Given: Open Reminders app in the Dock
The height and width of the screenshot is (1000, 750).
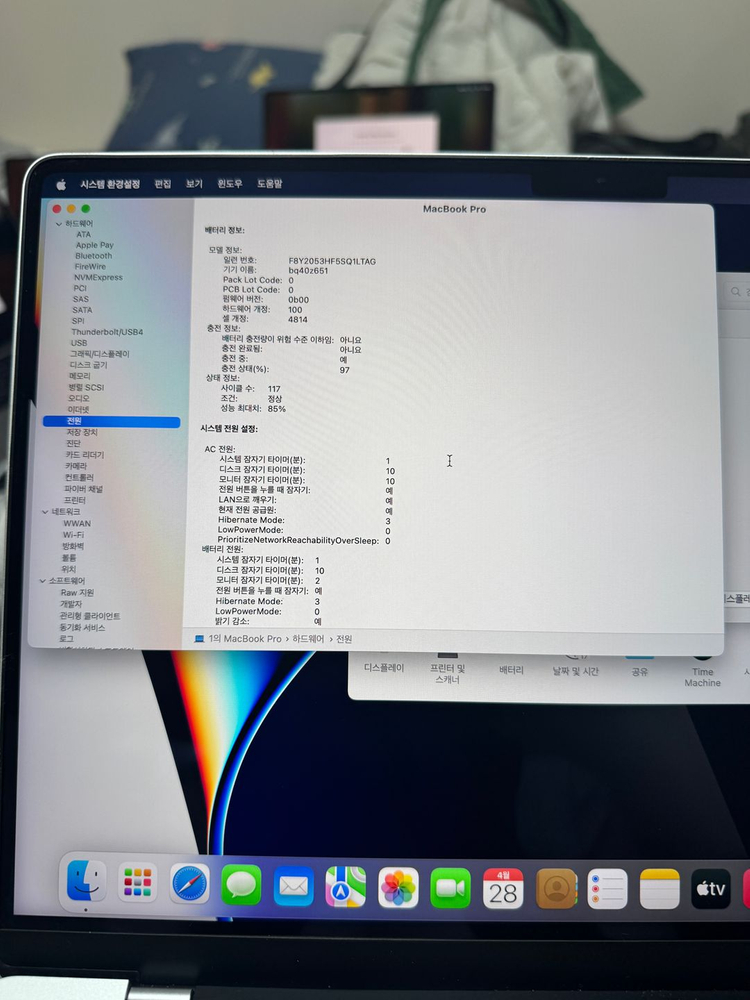Looking at the screenshot, I should [x=607, y=888].
